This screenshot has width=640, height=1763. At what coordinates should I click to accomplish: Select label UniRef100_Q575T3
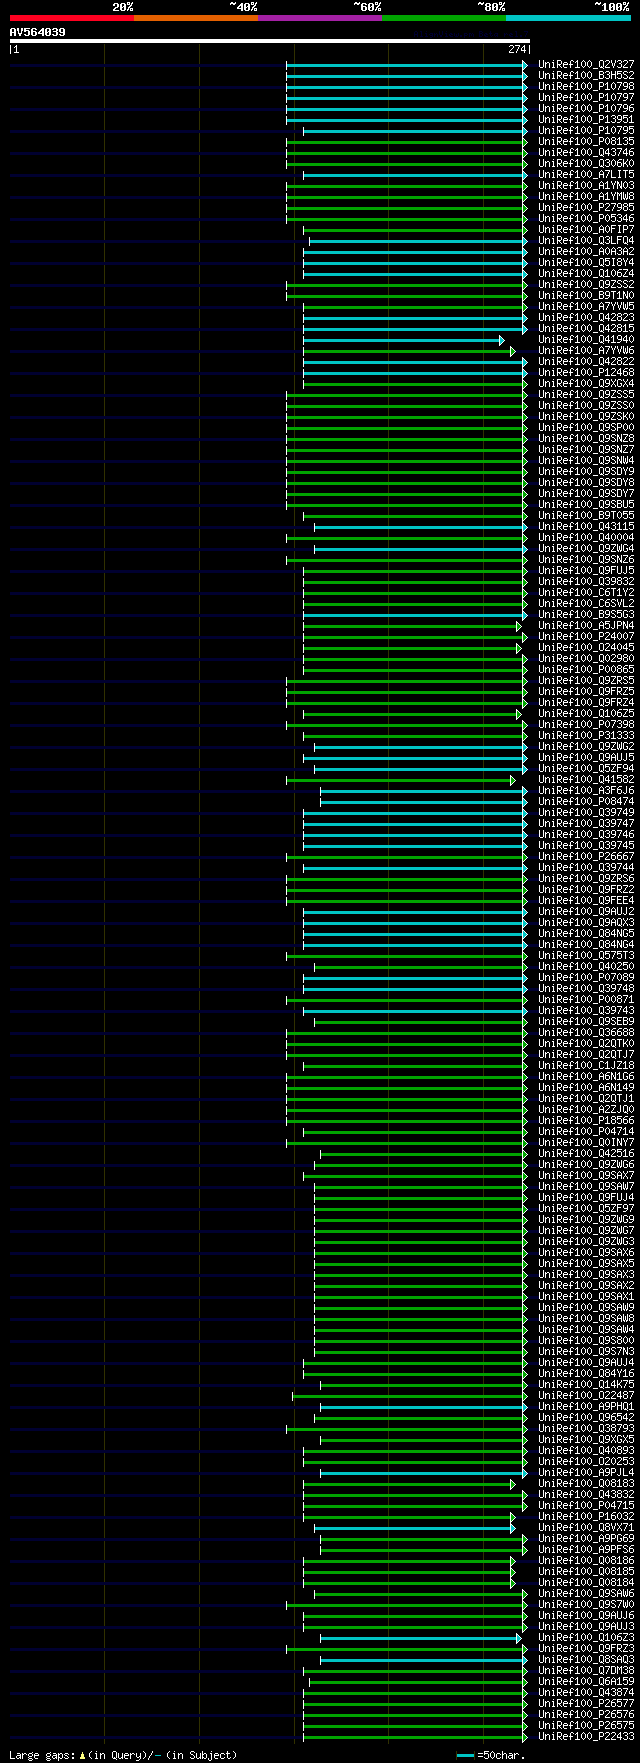(x=586, y=956)
